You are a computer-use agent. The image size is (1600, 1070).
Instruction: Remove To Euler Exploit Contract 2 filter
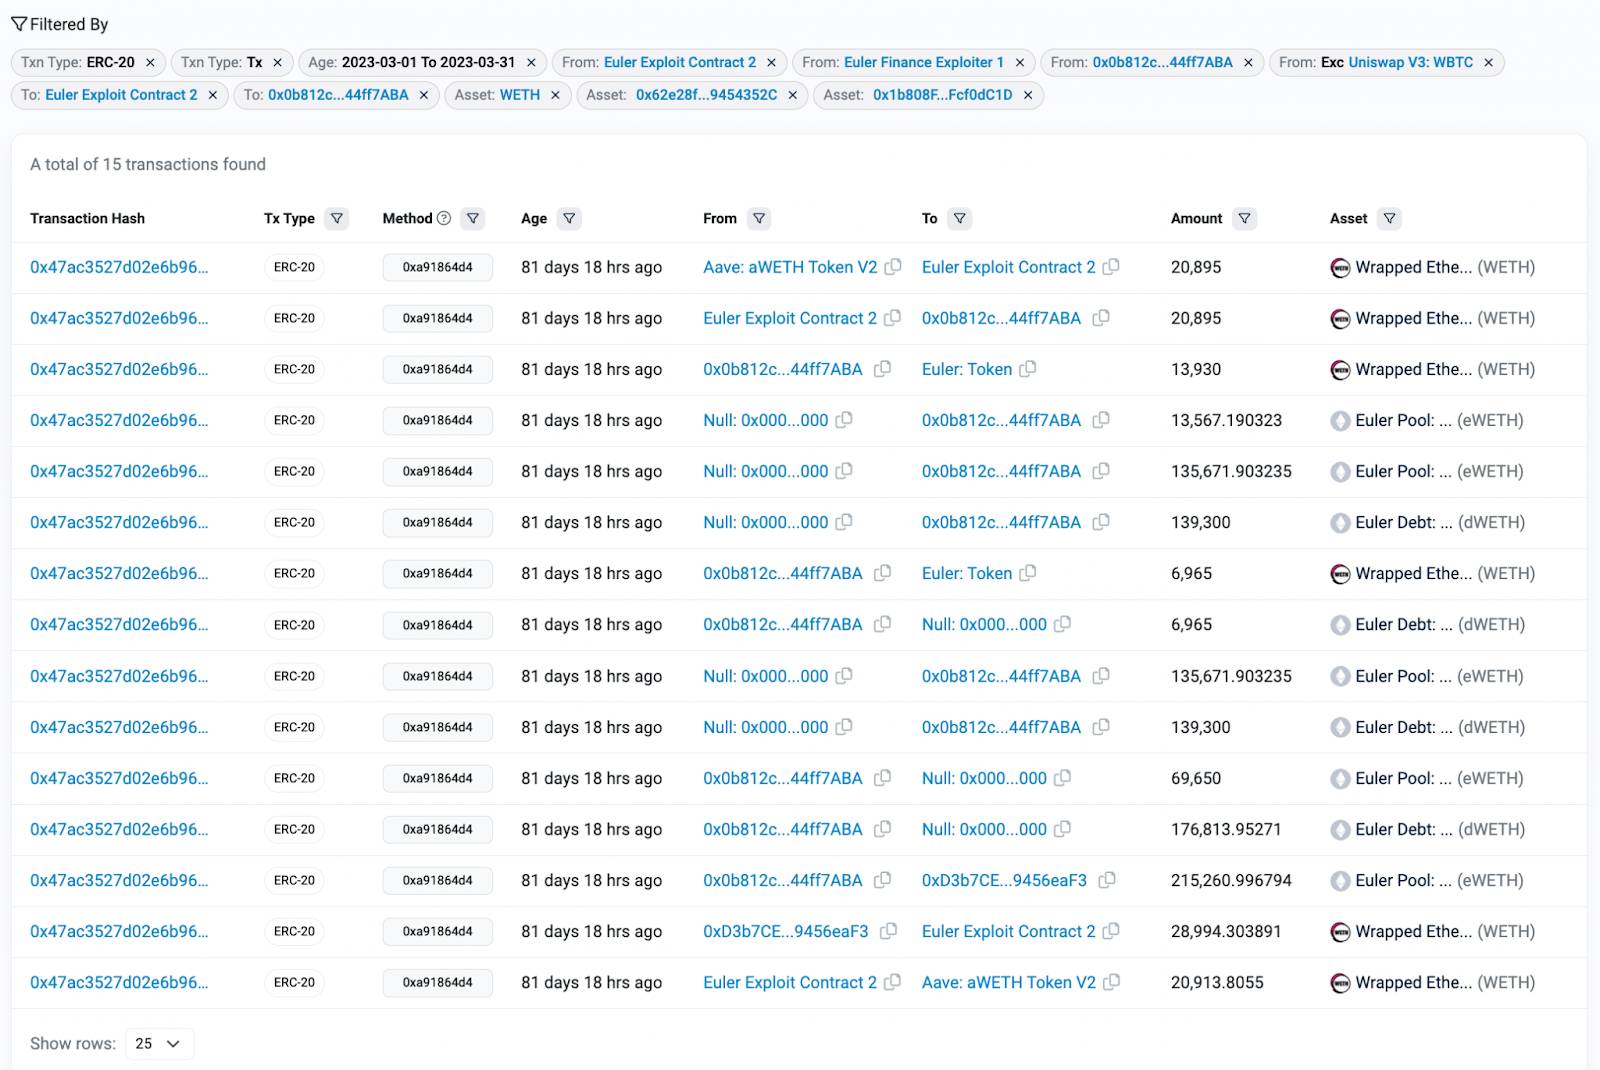pos(212,95)
